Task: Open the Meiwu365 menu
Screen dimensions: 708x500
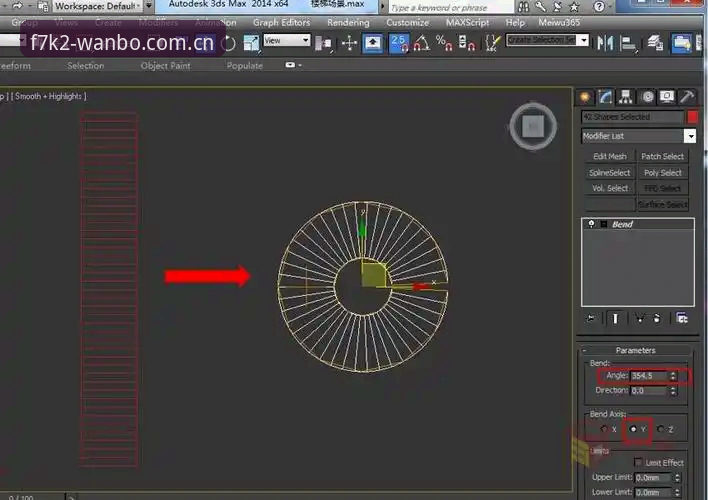Action: 559,22
